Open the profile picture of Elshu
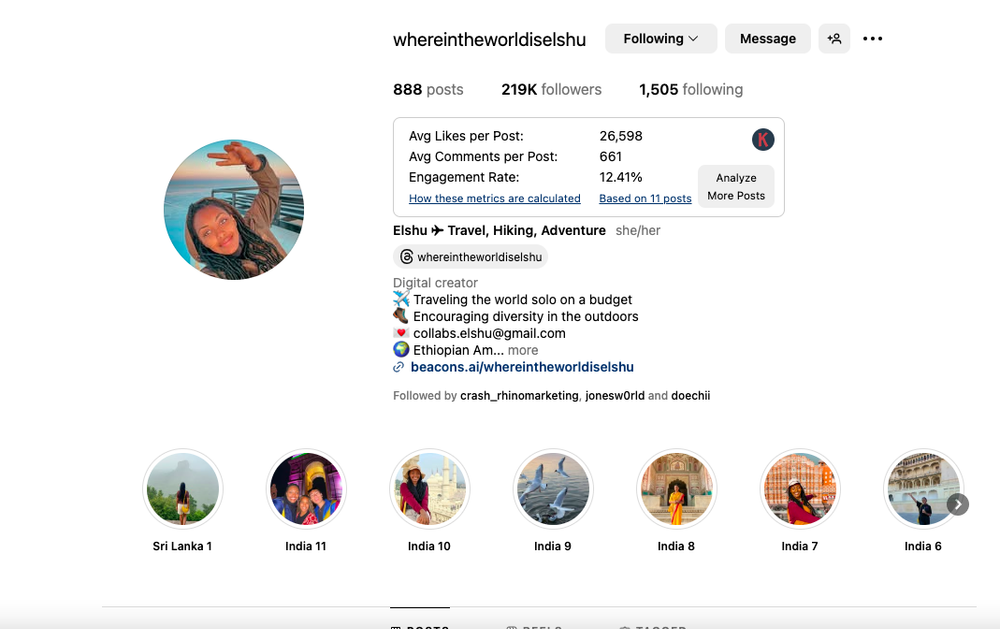 (x=233, y=210)
